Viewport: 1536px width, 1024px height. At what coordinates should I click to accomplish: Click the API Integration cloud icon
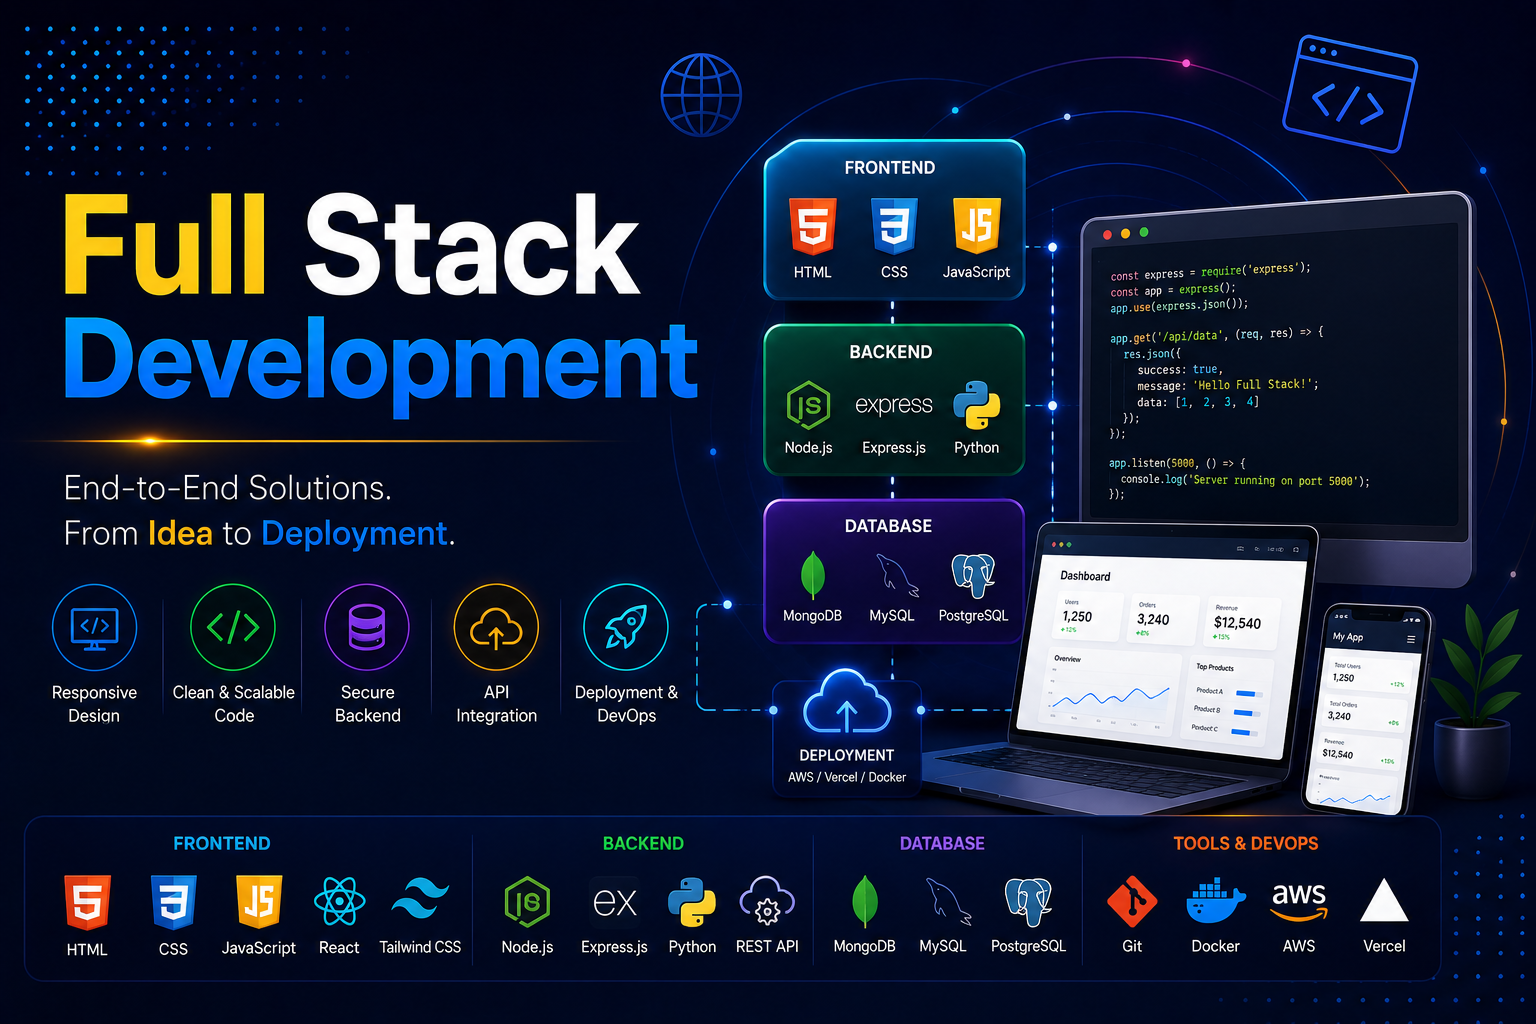[x=496, y=628]
